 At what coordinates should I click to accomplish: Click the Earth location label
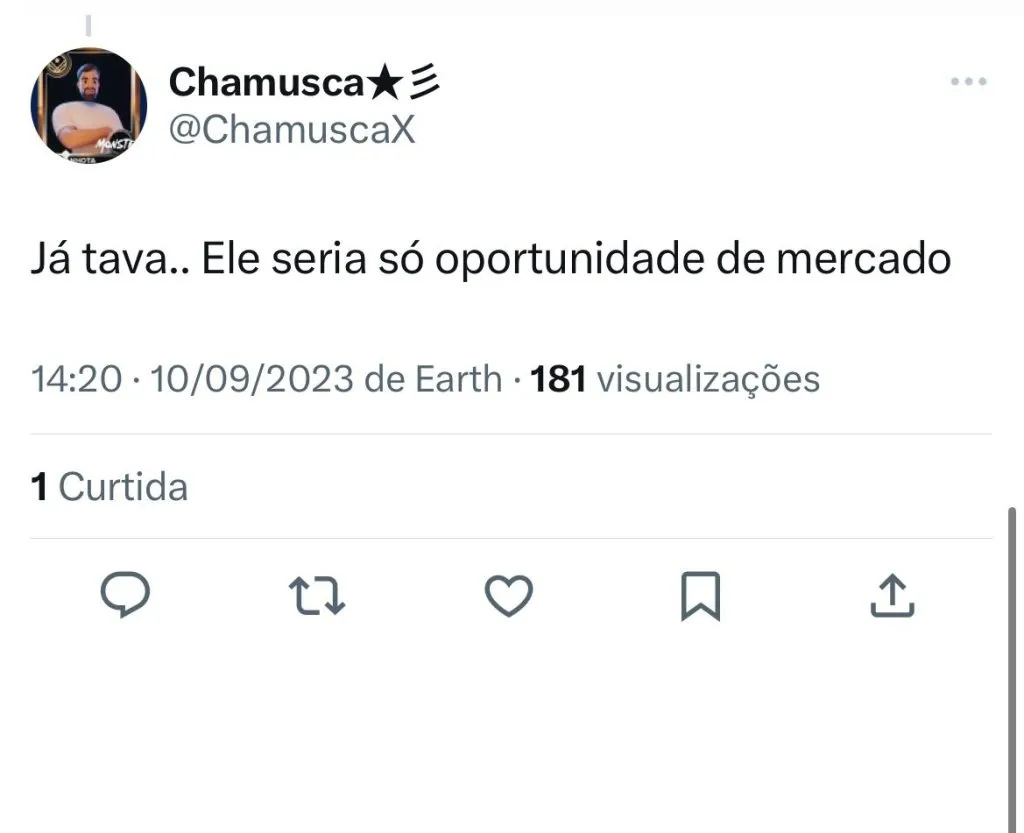pyautogui.click(x=459, y=379)
